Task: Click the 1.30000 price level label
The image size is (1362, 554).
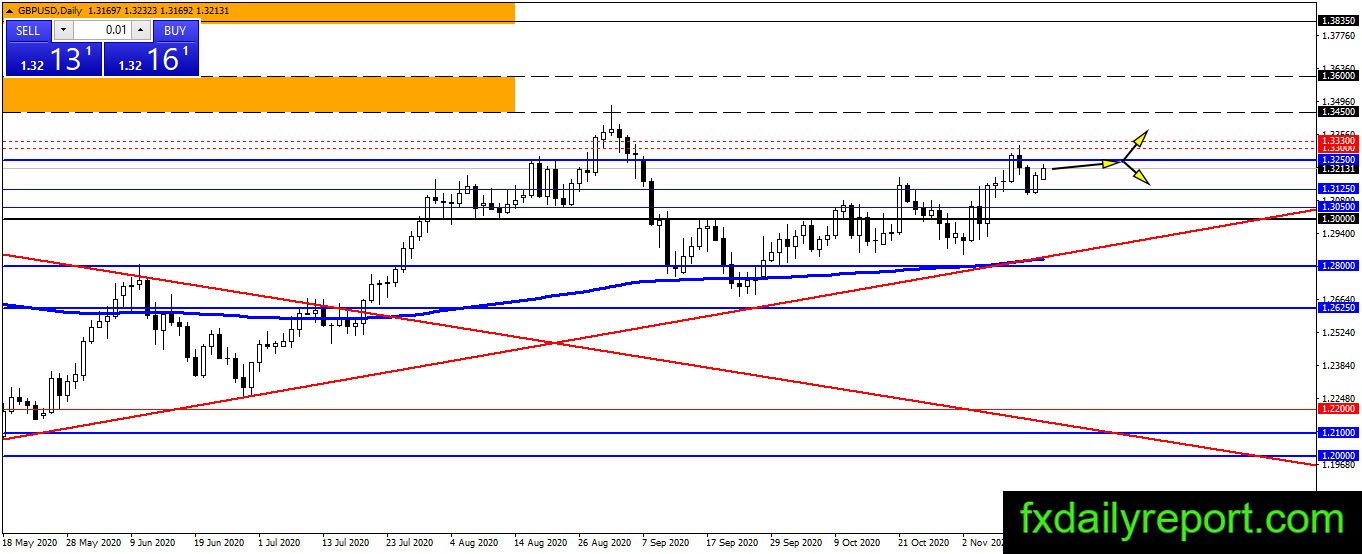Action: 1338,218
